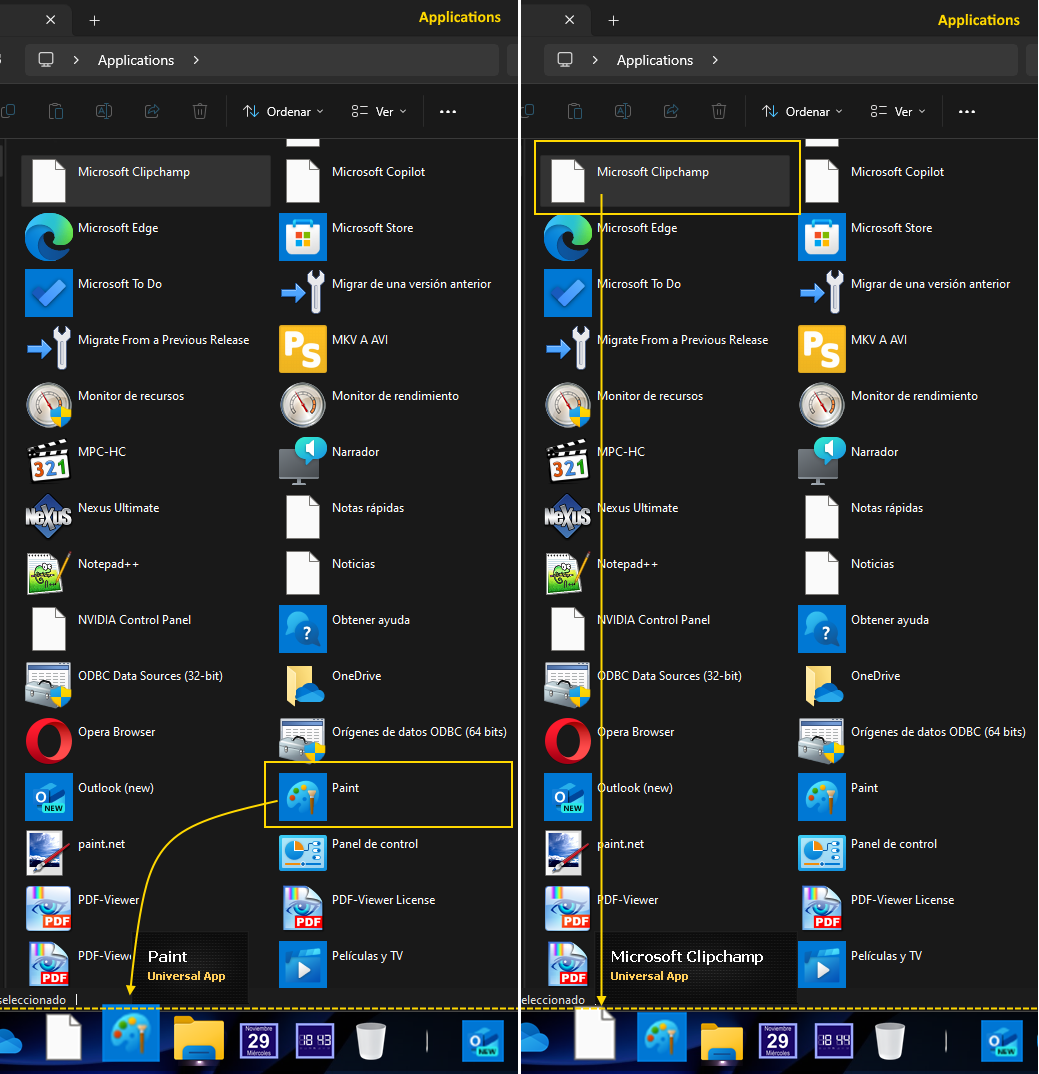The height and width of the screenshot is (1074, 1039).
Task: Click the share icon in right toolbar
Action: (671, 111)
